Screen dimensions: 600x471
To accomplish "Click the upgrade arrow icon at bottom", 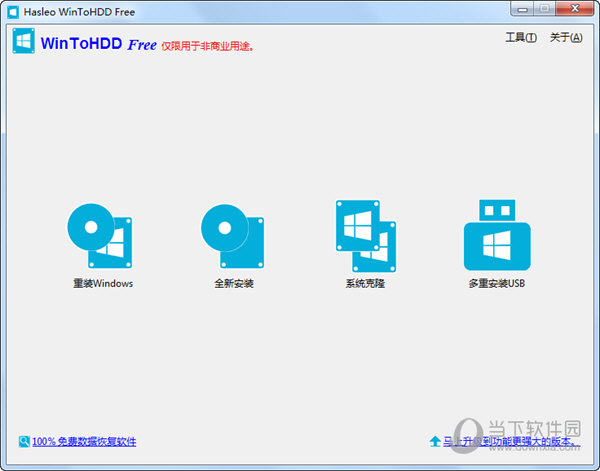I will point(435,442).
